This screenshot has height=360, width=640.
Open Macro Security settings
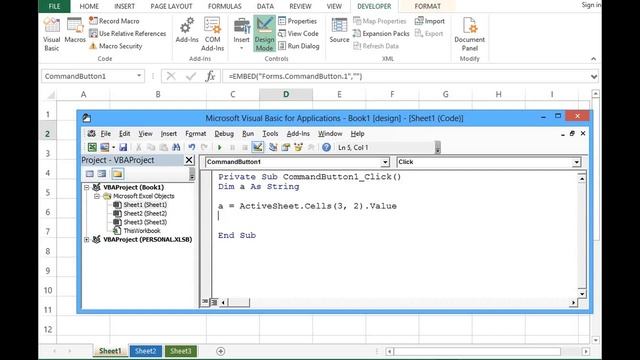(x=116, y=46)
